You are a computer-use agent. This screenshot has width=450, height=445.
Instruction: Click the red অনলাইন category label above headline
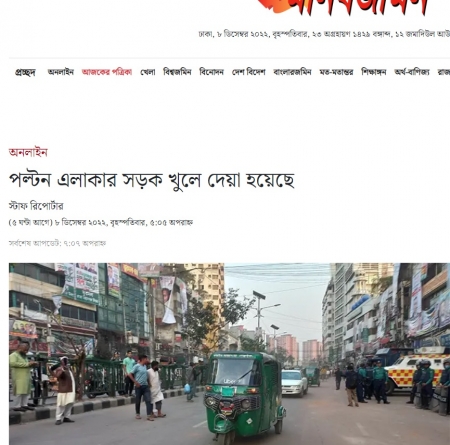[x=28, y=152]
